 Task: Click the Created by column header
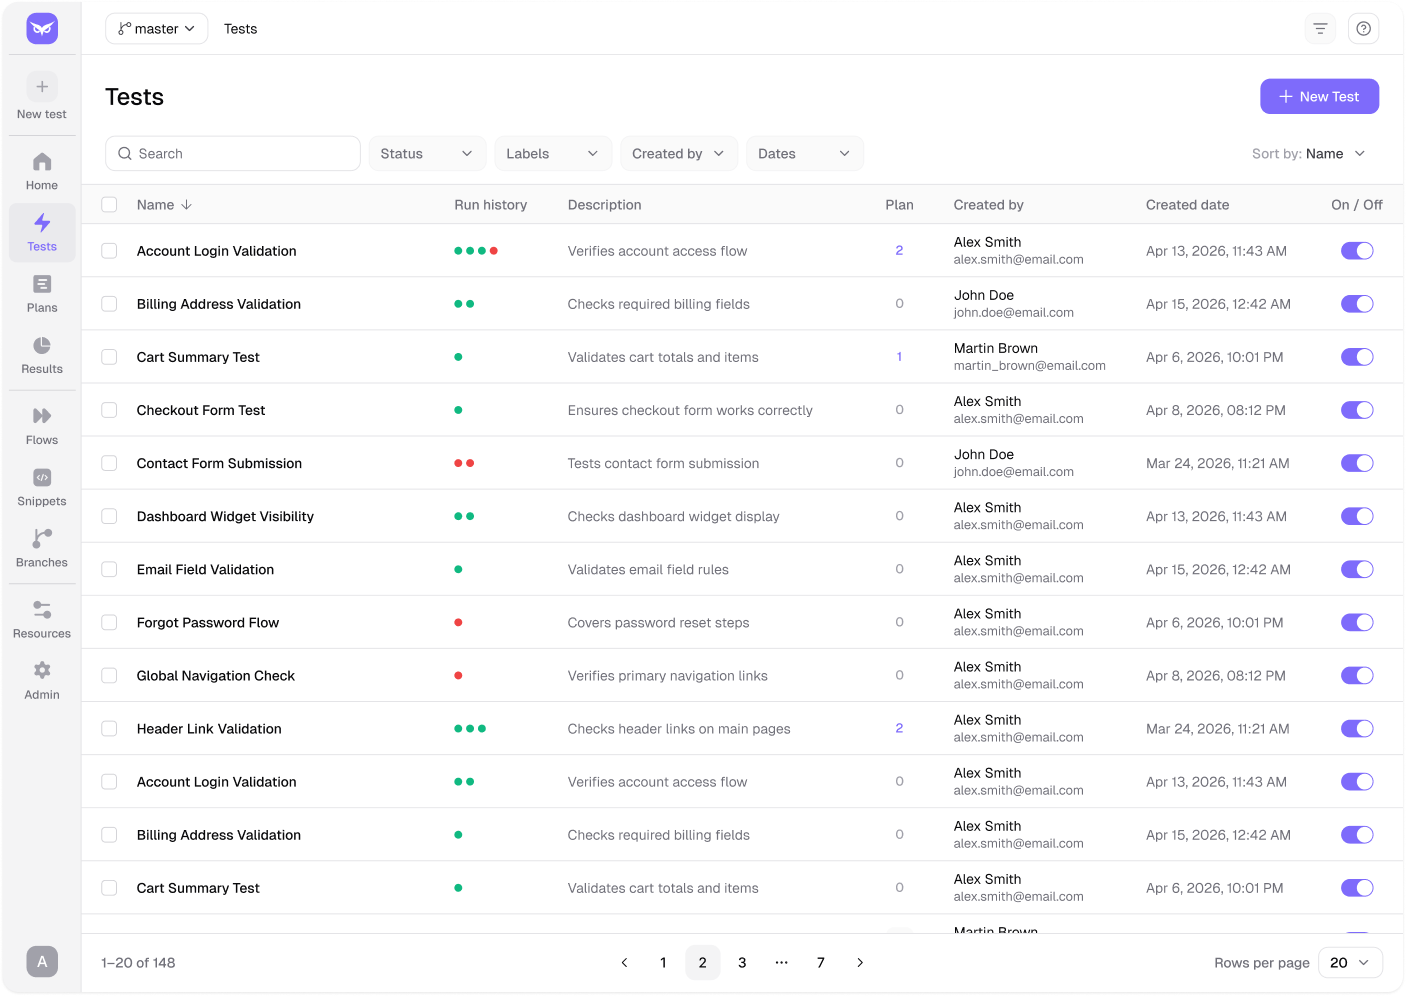pos(988,205)
